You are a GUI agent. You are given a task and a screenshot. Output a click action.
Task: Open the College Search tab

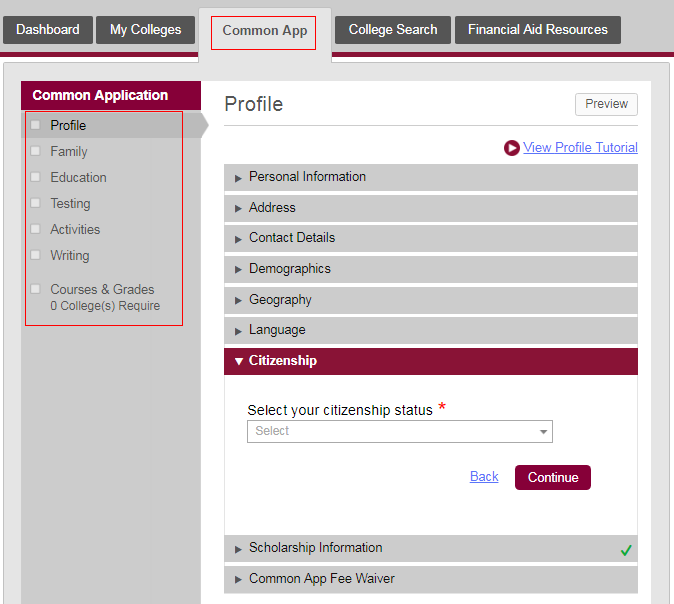393,30
